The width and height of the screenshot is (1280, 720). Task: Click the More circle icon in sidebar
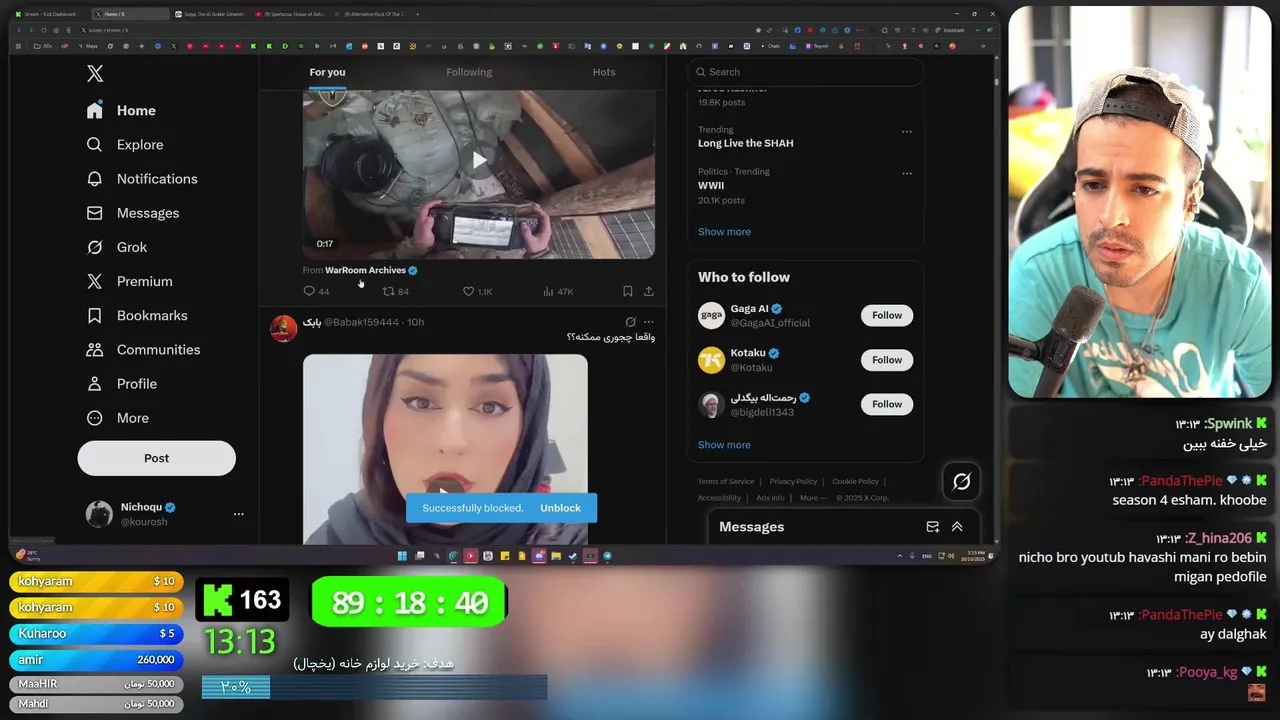click(x=95, y=418)
